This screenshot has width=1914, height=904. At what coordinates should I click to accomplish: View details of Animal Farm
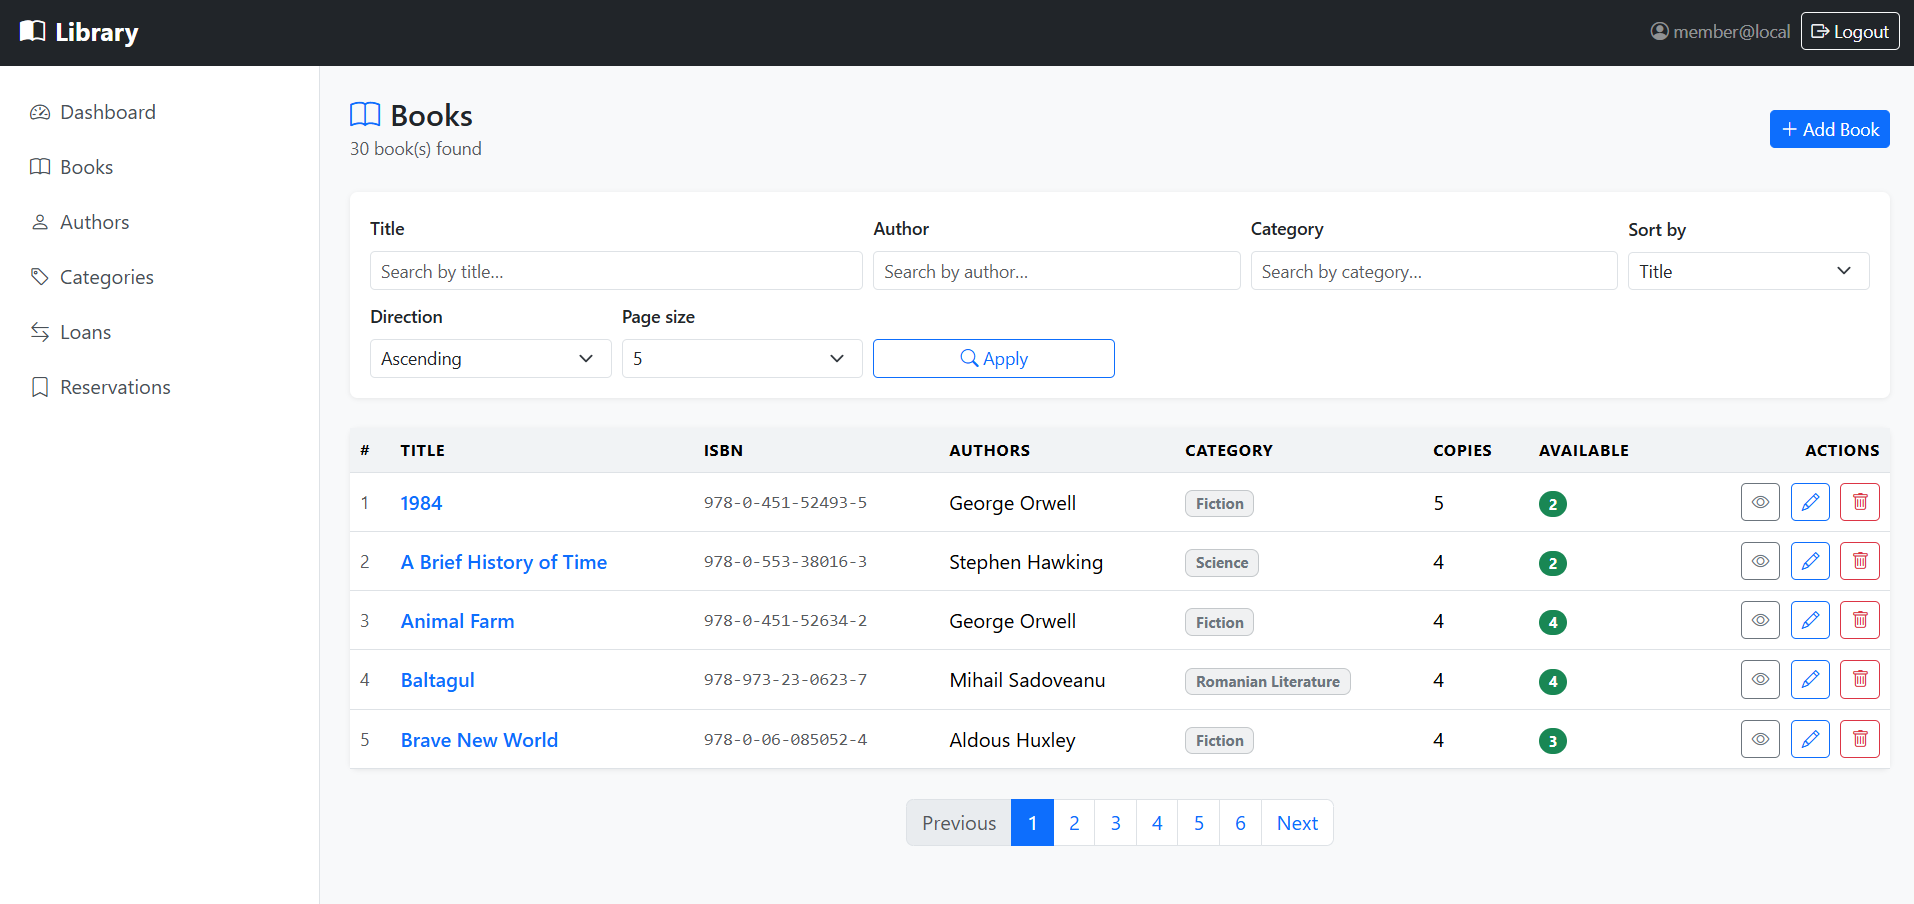(1760, 620)
